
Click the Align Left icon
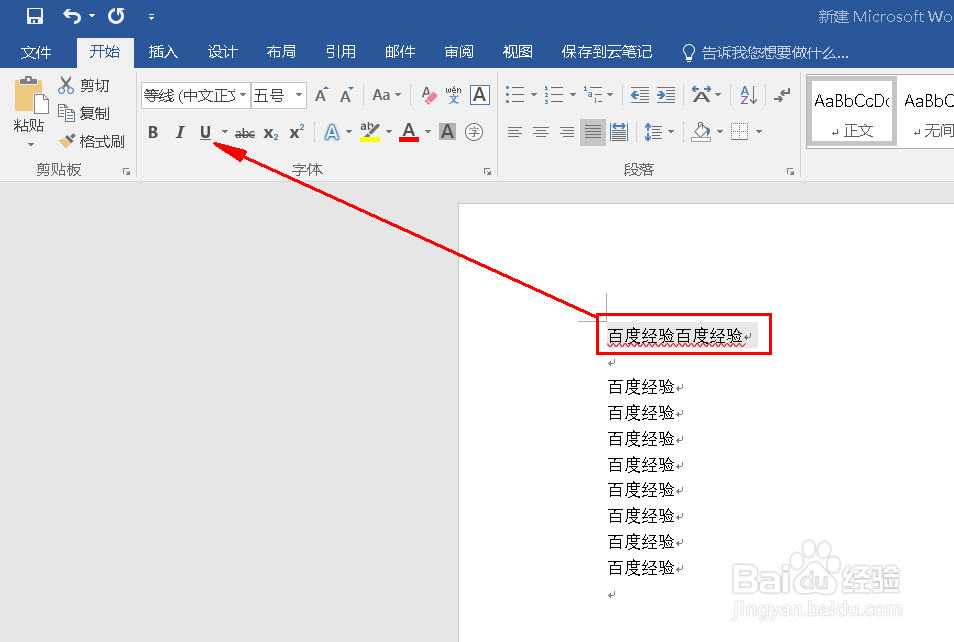[515, 131]
